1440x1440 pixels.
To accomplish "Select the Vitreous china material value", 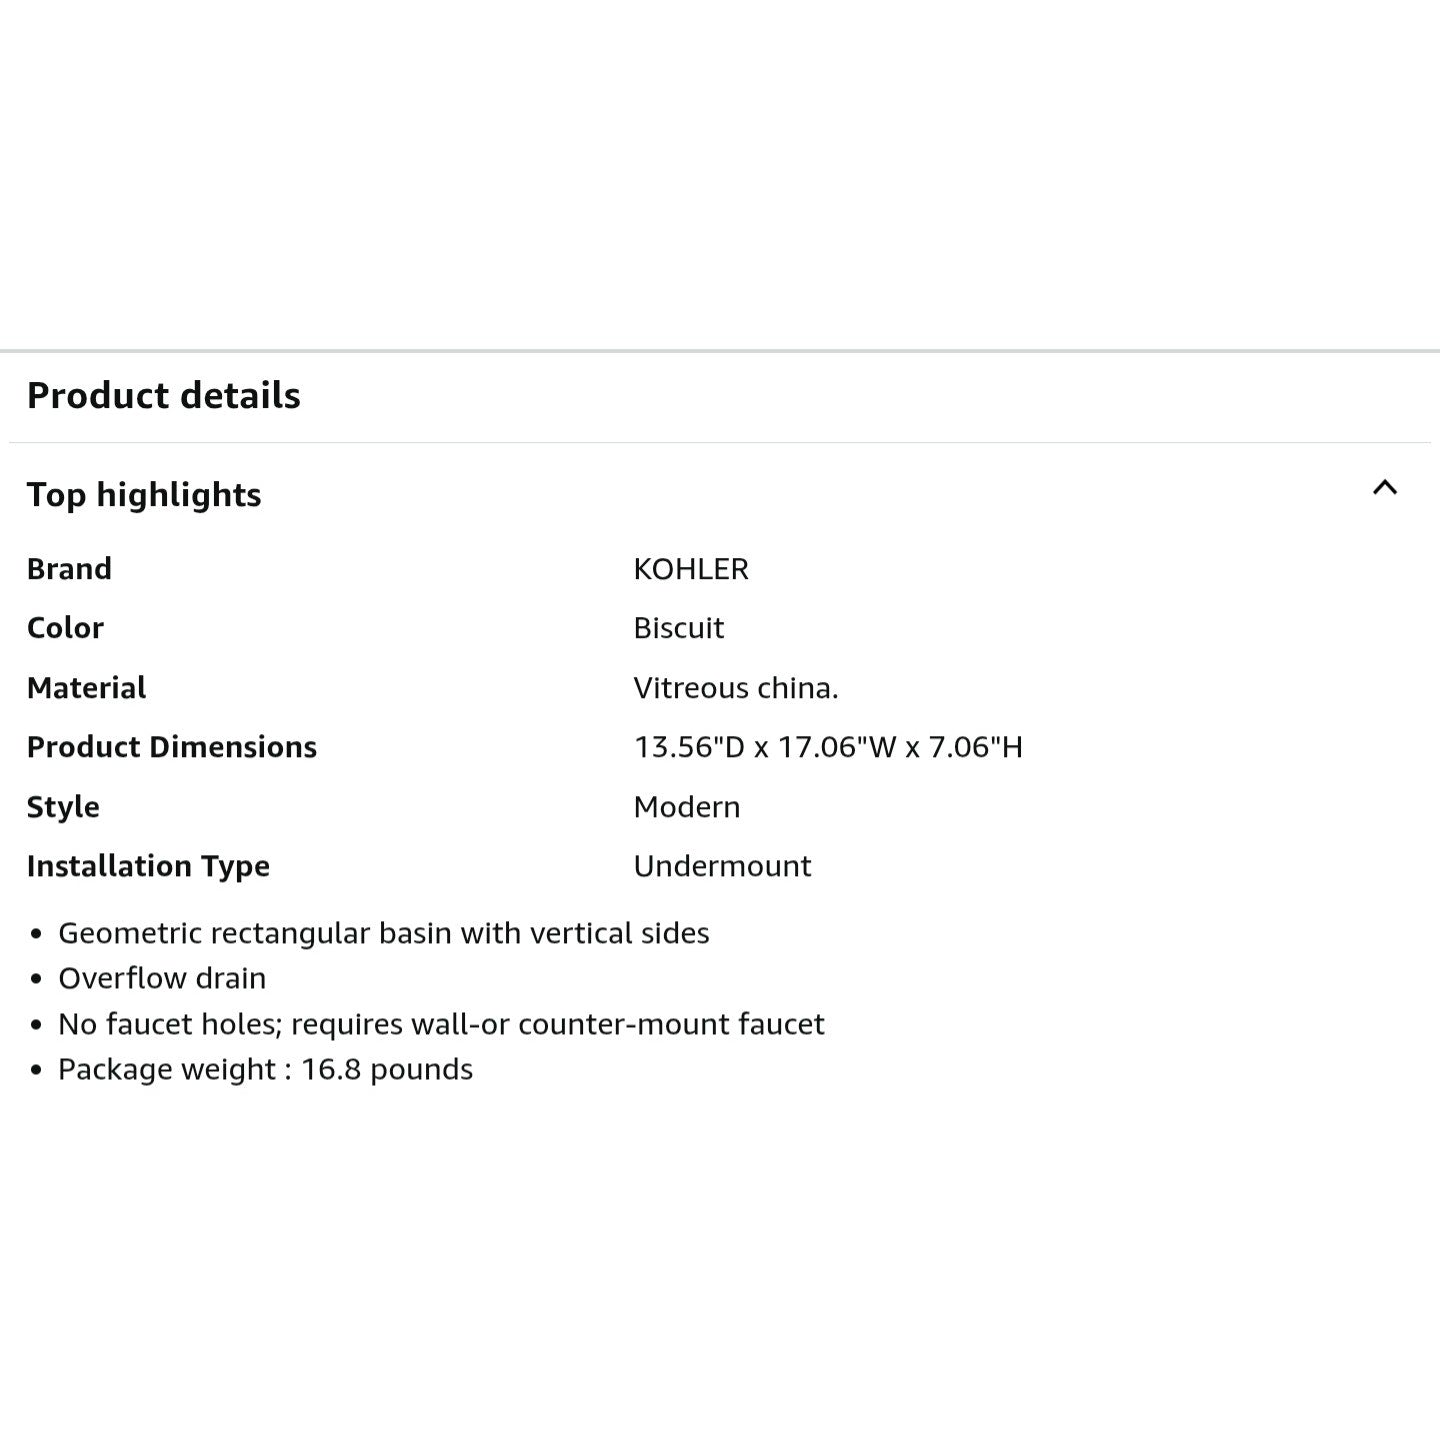I will (x=736, y=688).
